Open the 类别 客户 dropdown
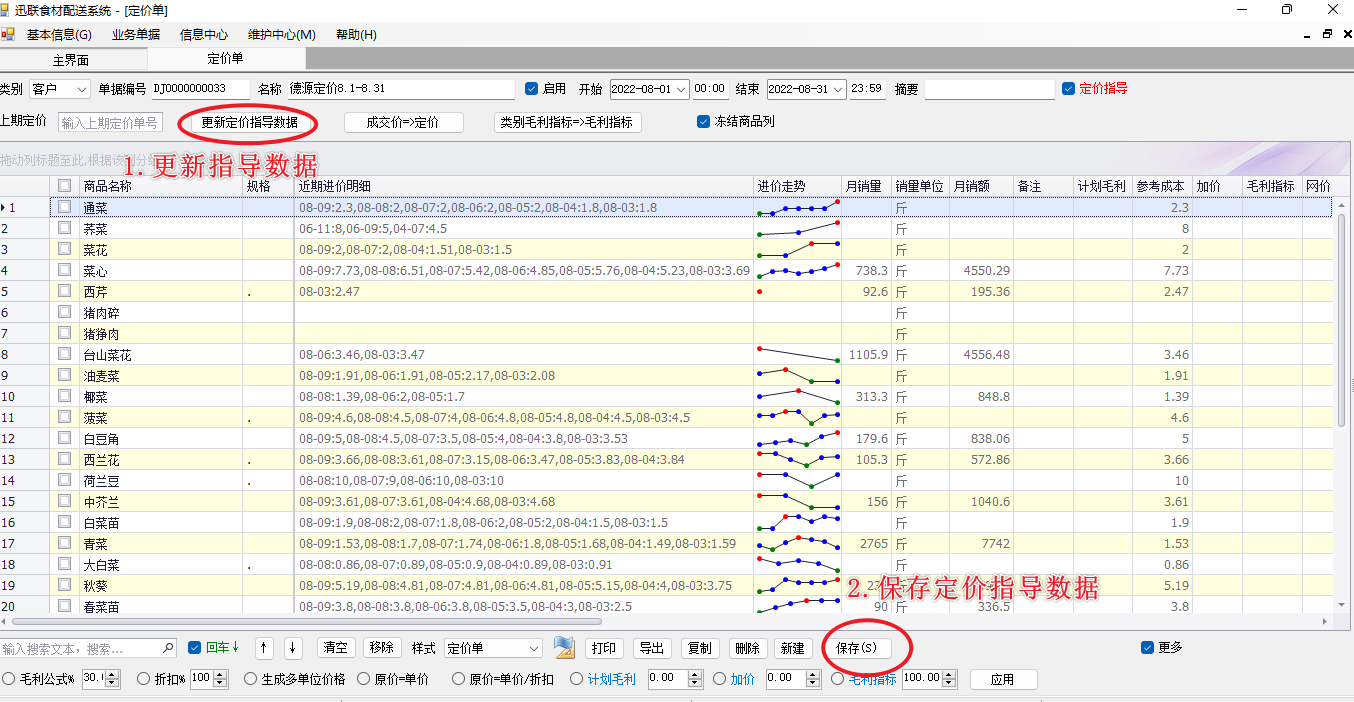The height and width of the screenshot is (702, 1354). point(60,89)
